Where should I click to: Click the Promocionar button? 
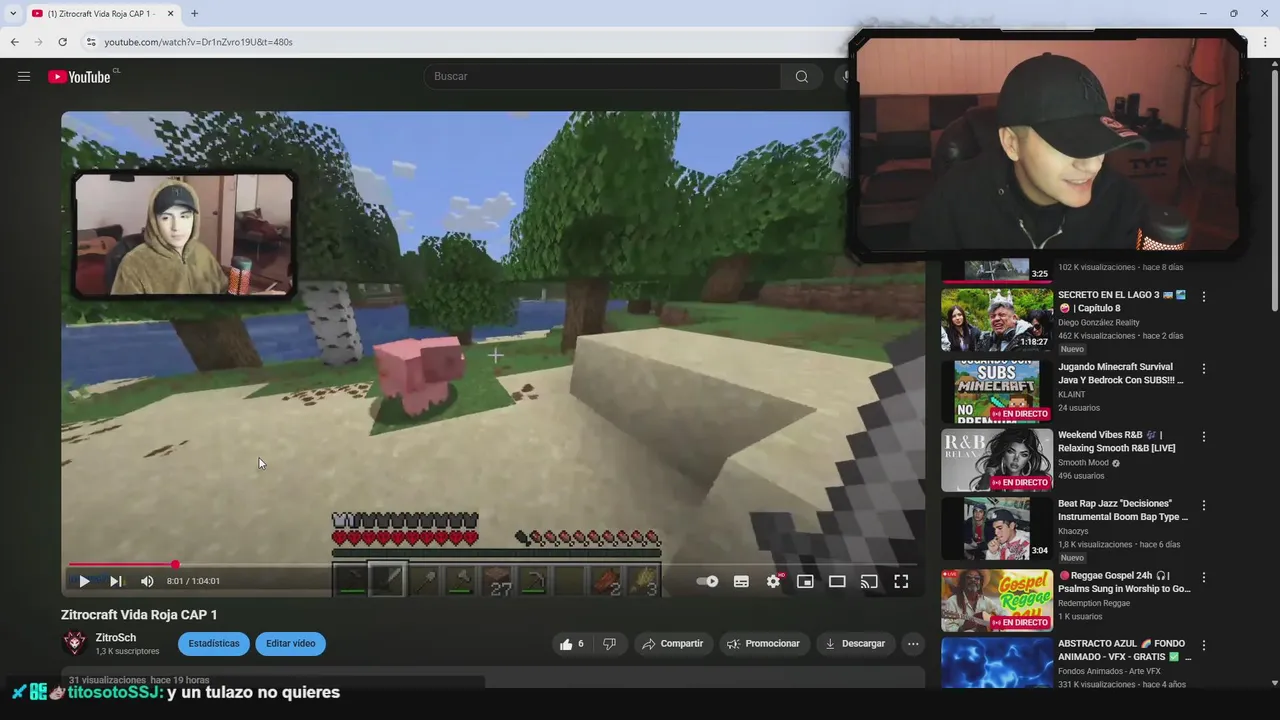point(763,644)
